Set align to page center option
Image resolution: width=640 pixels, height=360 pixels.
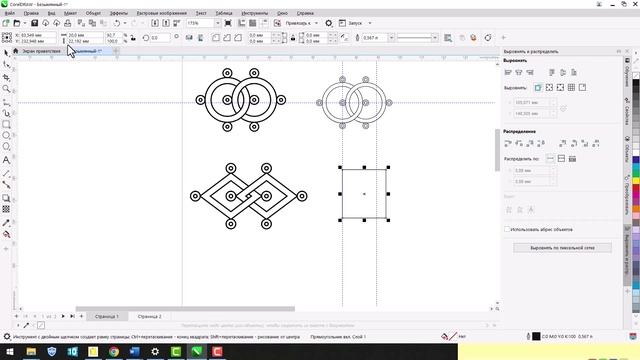pos(560,87)
